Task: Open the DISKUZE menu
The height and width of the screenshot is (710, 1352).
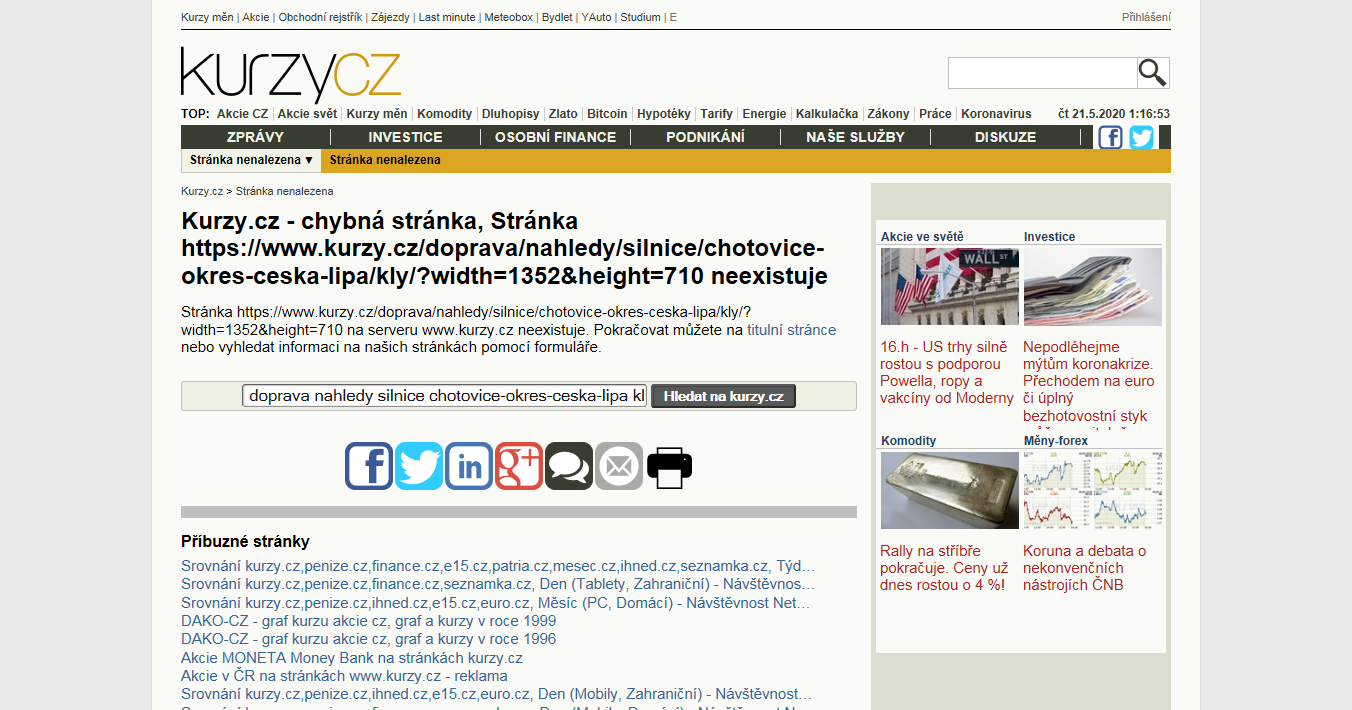Action: pyautogui.click(x=1005, y=137)
